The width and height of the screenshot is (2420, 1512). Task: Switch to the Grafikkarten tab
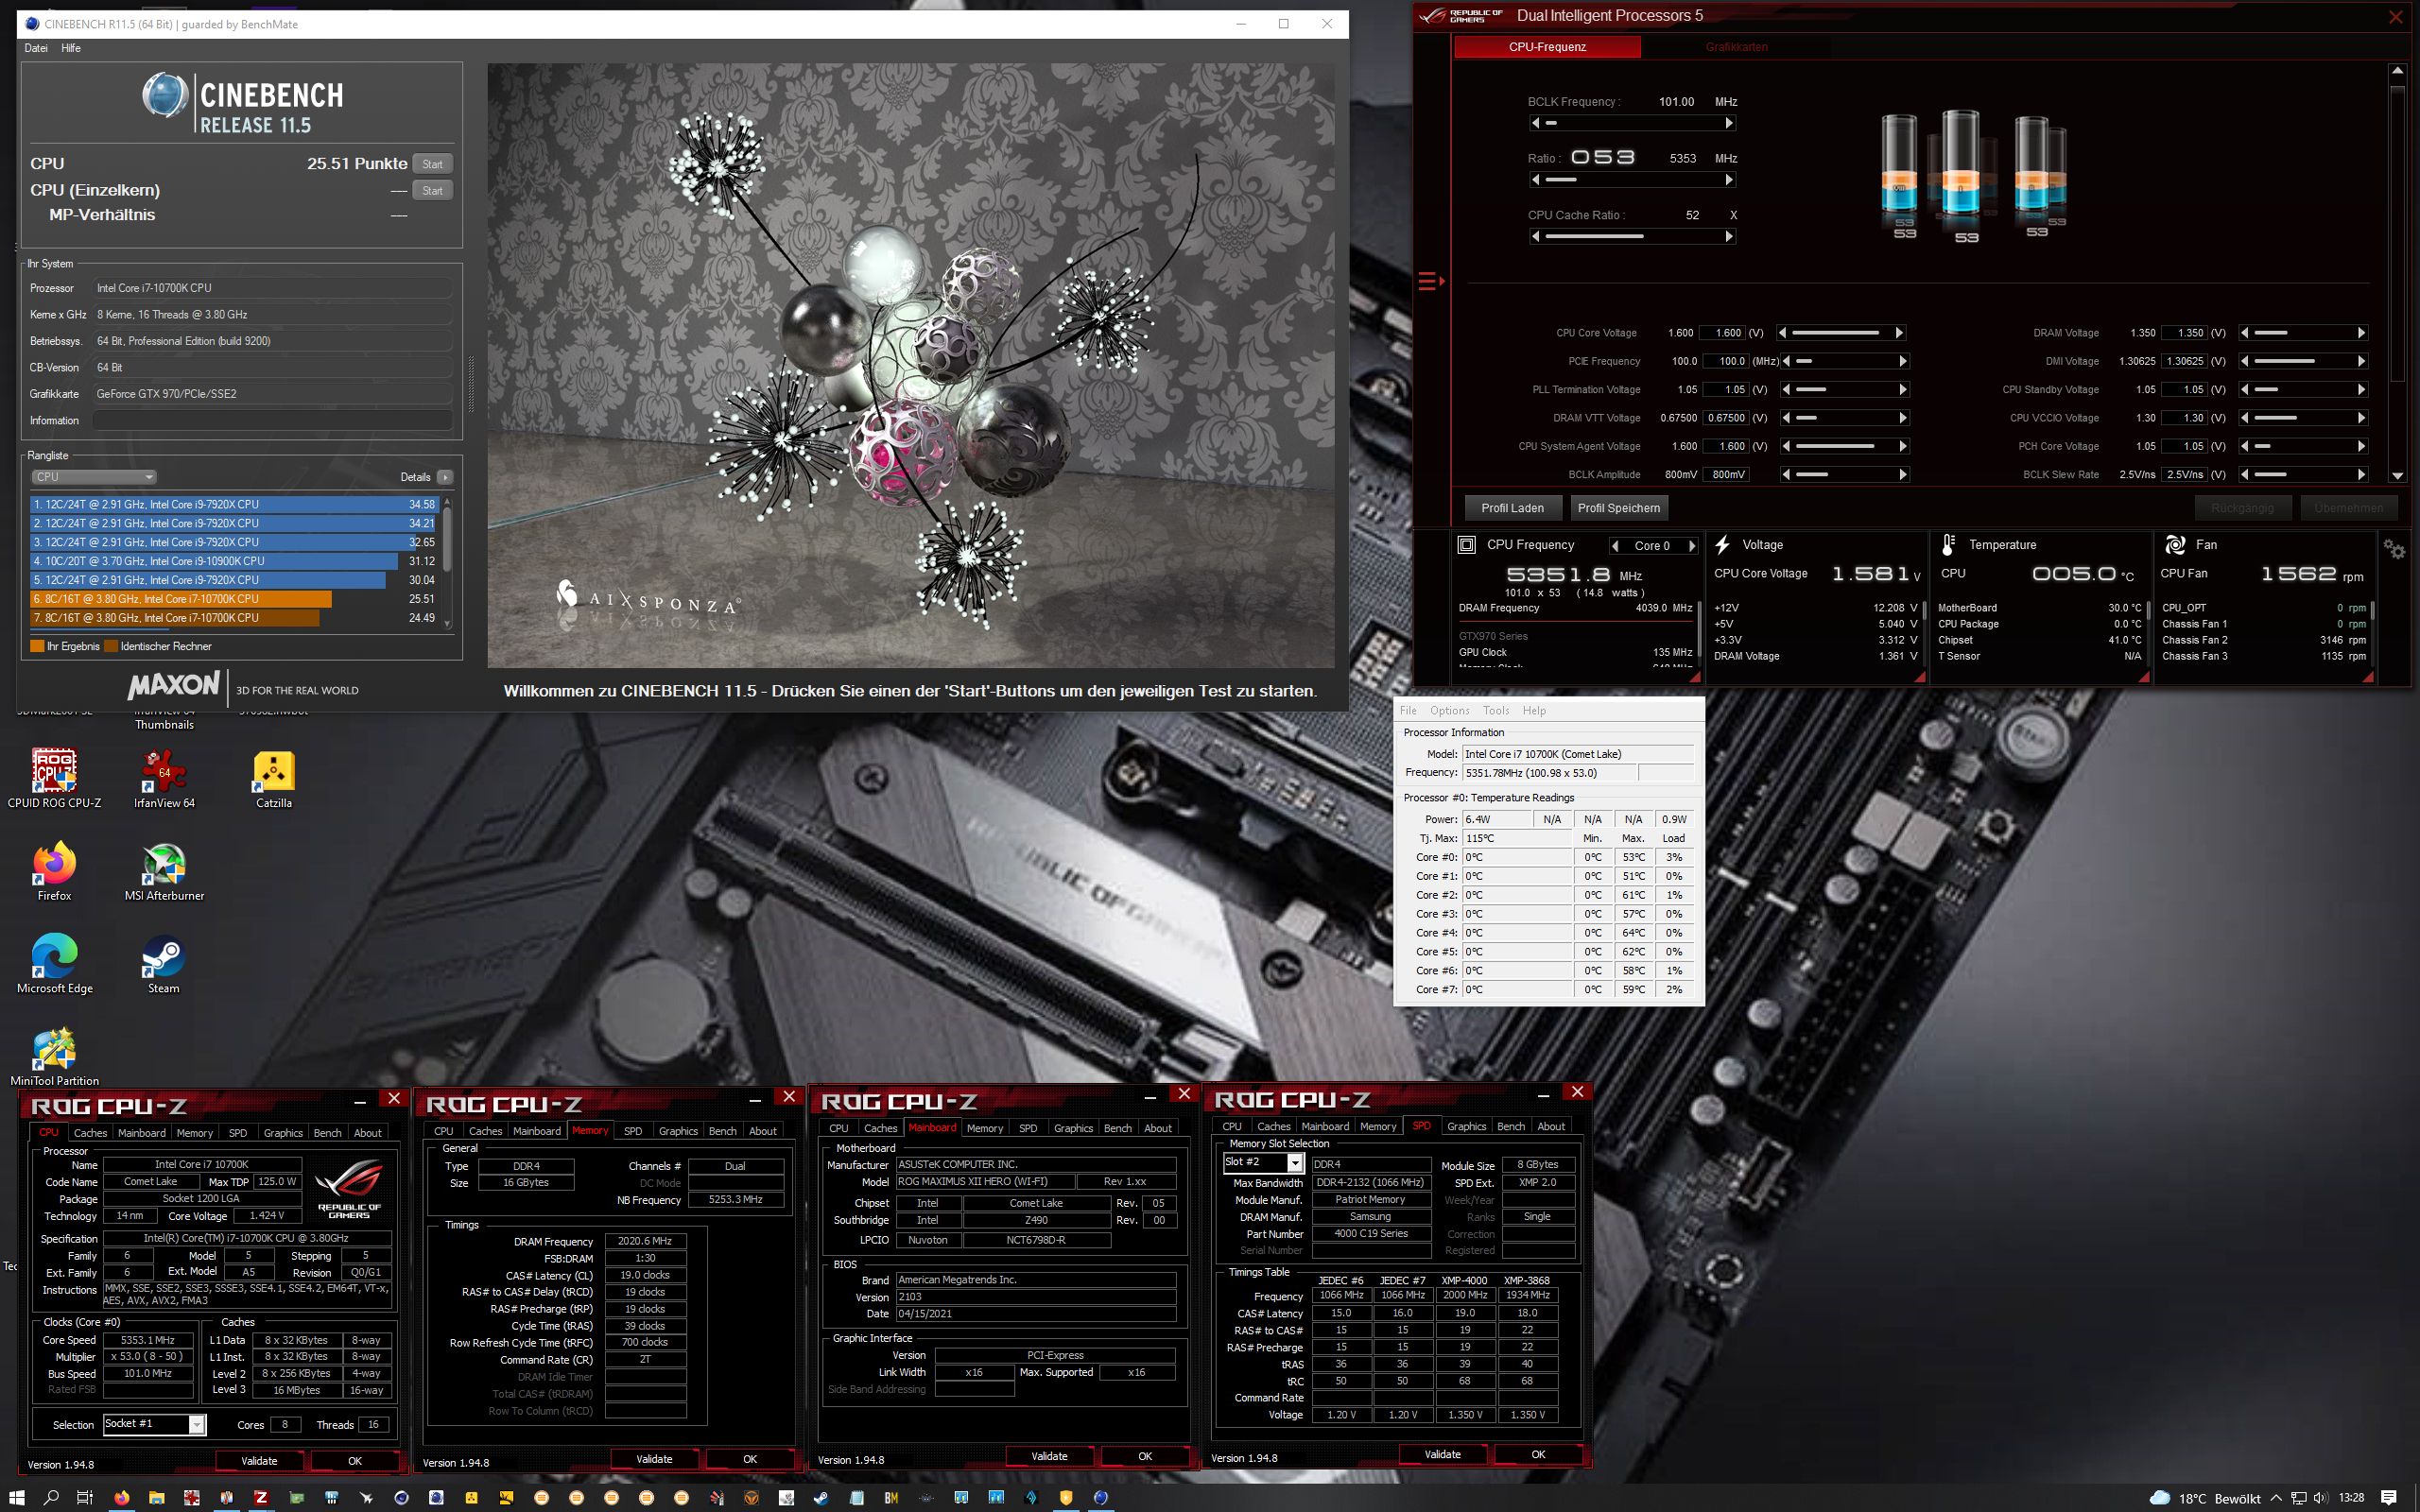click(x=1736, y=47)
